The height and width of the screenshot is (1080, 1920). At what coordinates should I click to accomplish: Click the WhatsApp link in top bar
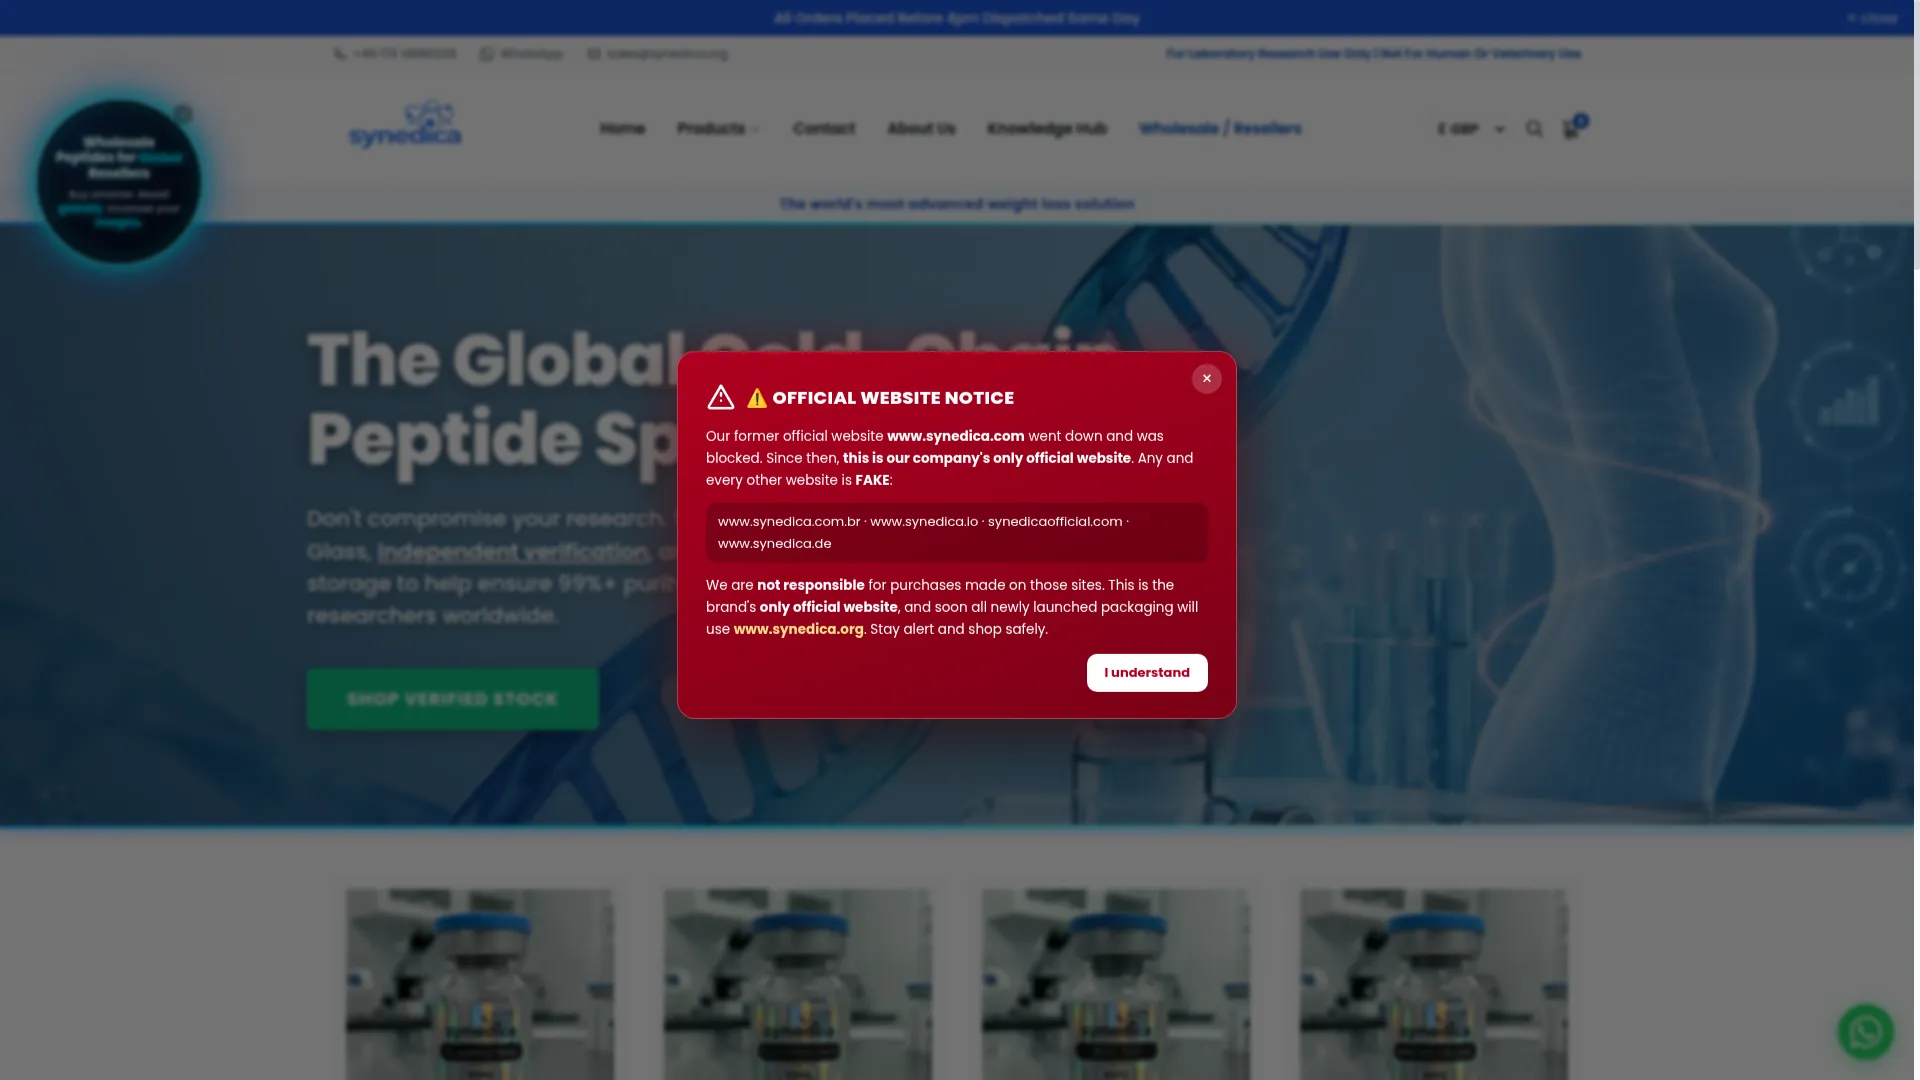pyautogui.click(x=521, y=54)
